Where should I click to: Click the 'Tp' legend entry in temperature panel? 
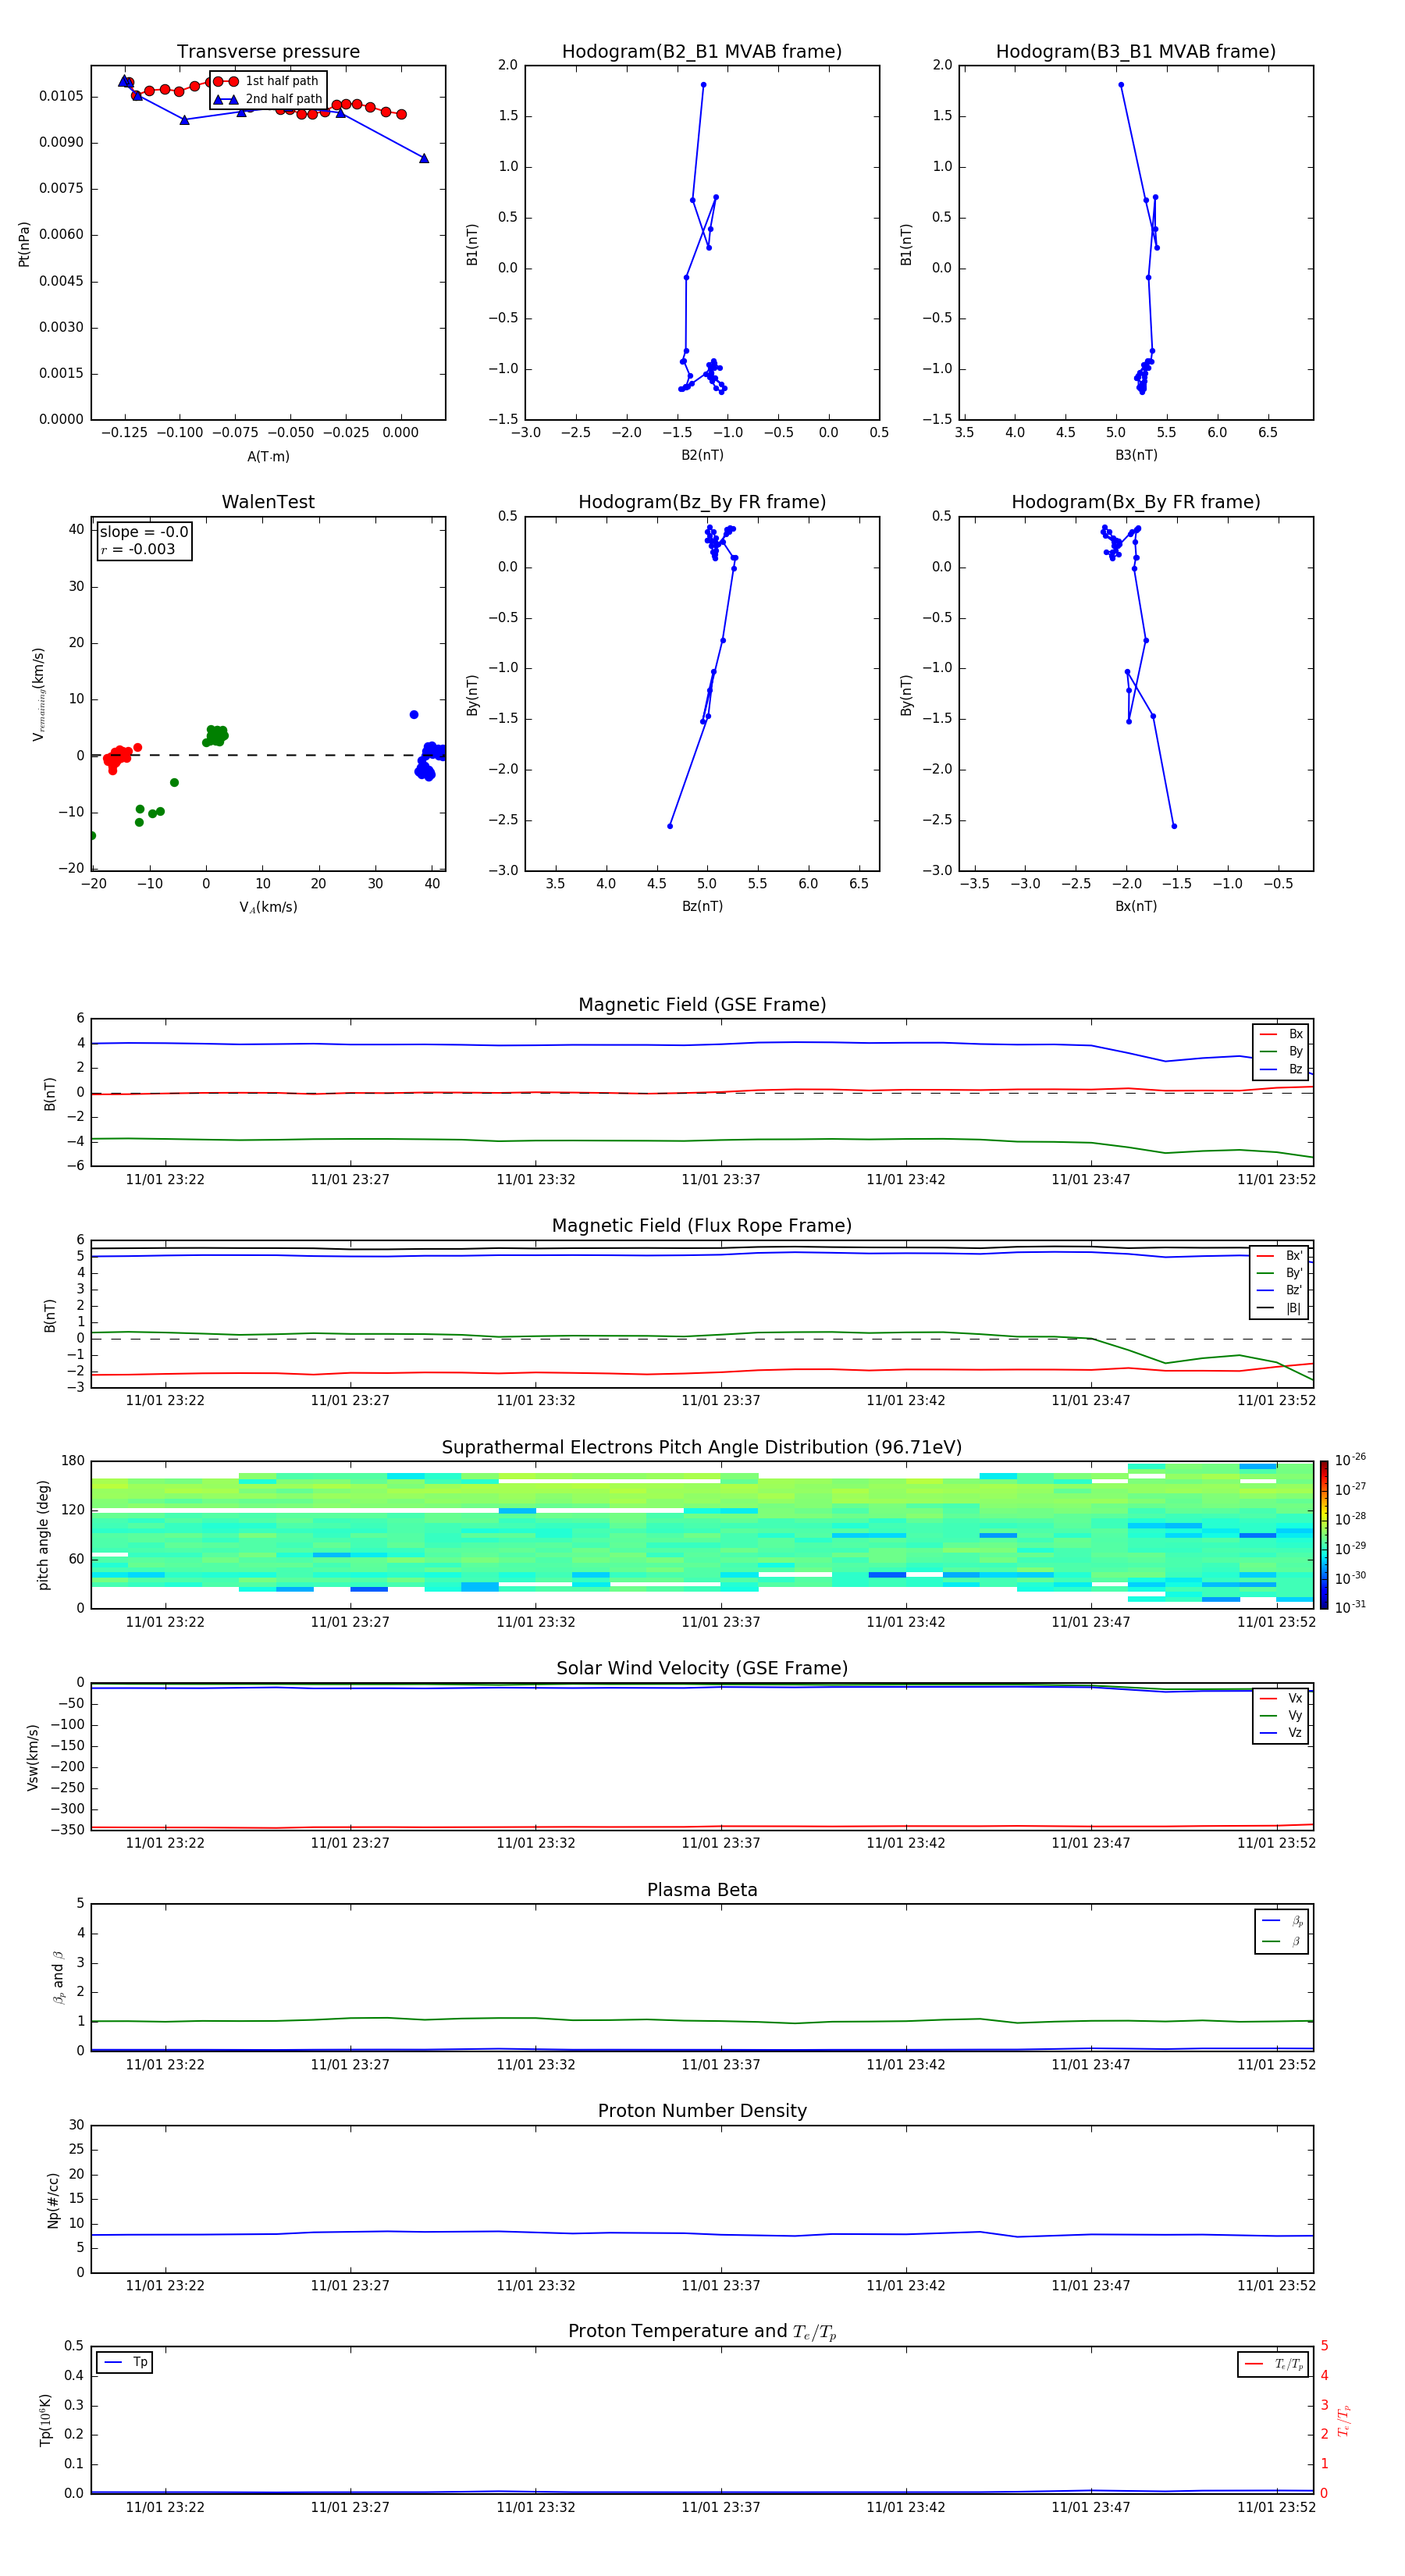[x=125, y=2362]
